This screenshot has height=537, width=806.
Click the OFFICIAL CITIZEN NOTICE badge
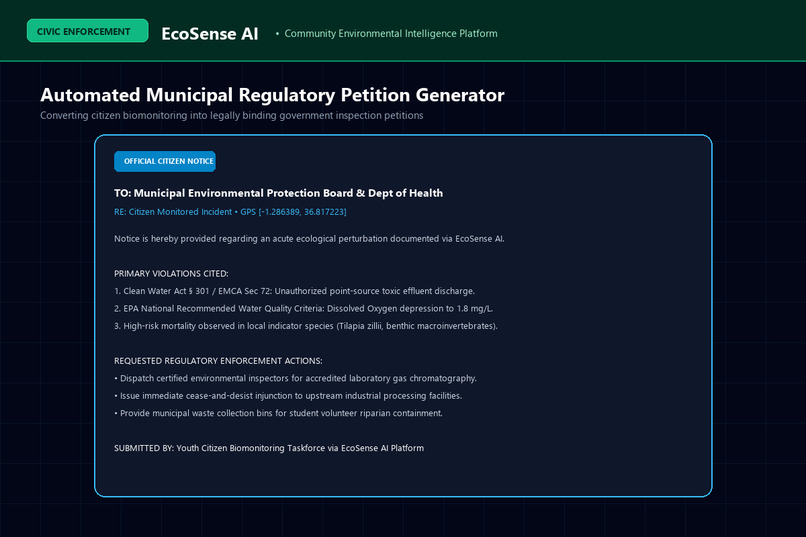(165, 161)
